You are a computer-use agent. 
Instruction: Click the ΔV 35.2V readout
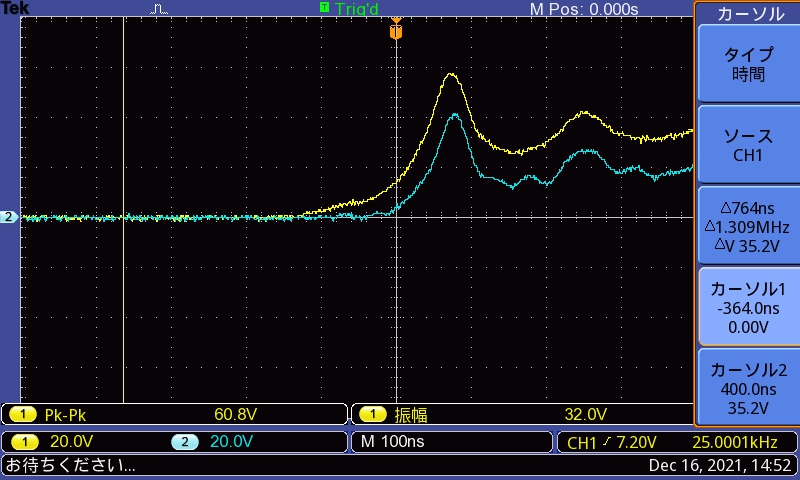tap(747, 246)
